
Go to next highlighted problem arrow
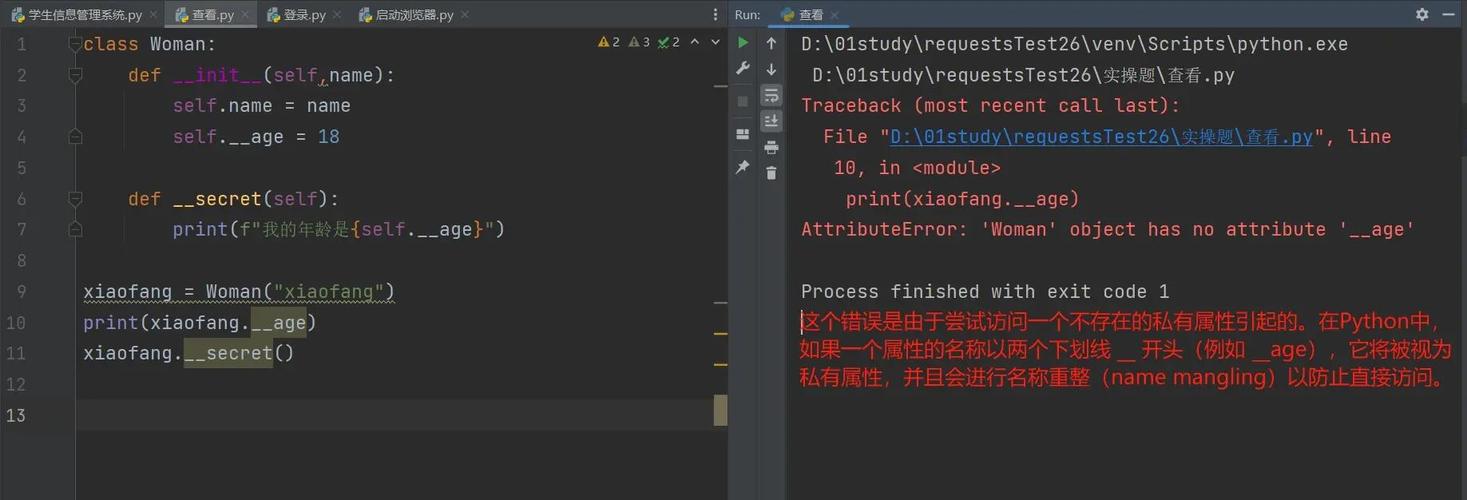716,42
